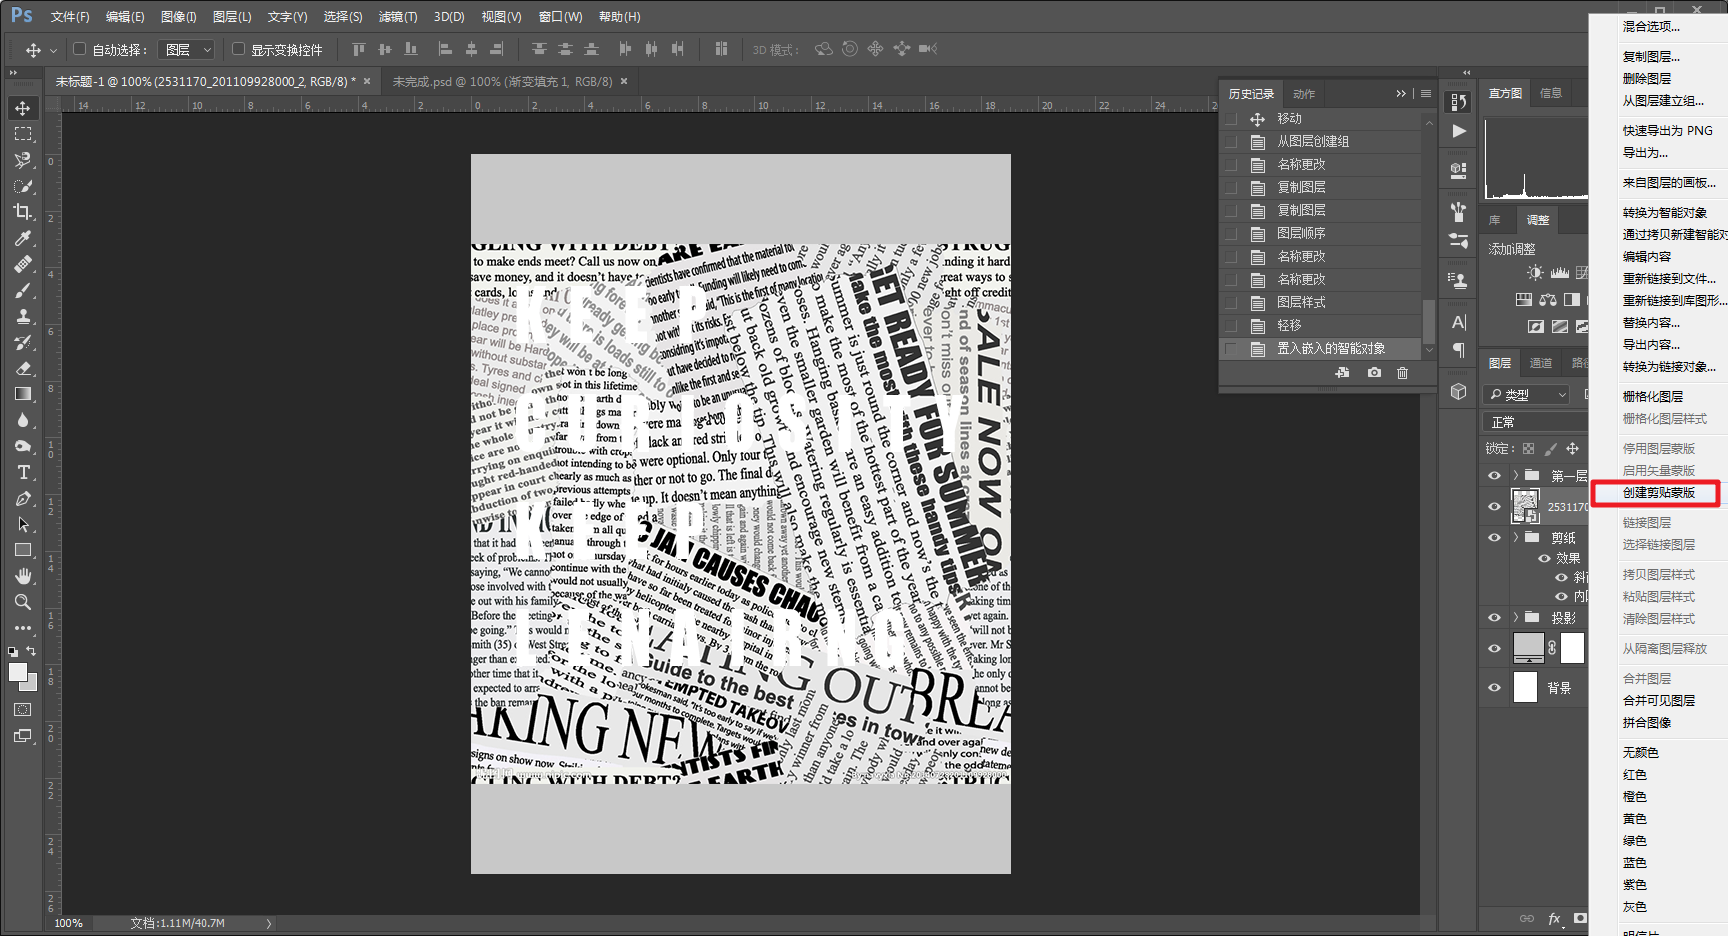This screenshot has height=936, width=1728.
Task: Open the auto-select 图层 dropdown
Action: (x=188, y=49)
